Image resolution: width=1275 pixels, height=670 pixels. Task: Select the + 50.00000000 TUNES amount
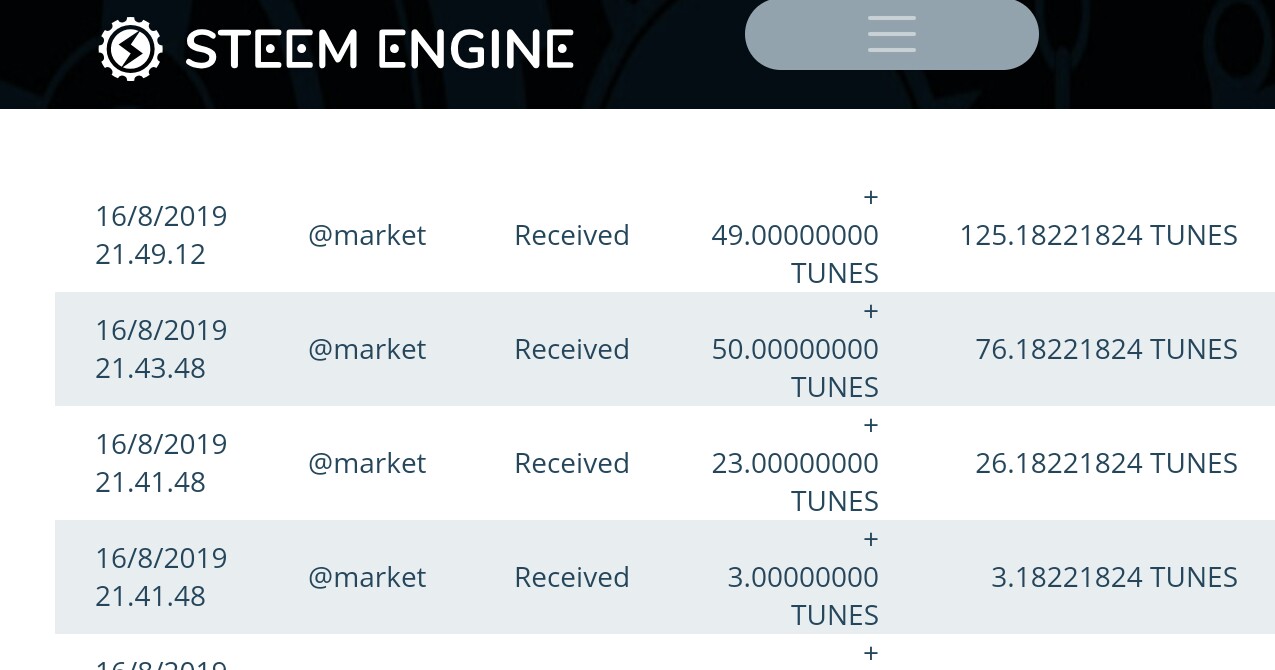point(795,349)
